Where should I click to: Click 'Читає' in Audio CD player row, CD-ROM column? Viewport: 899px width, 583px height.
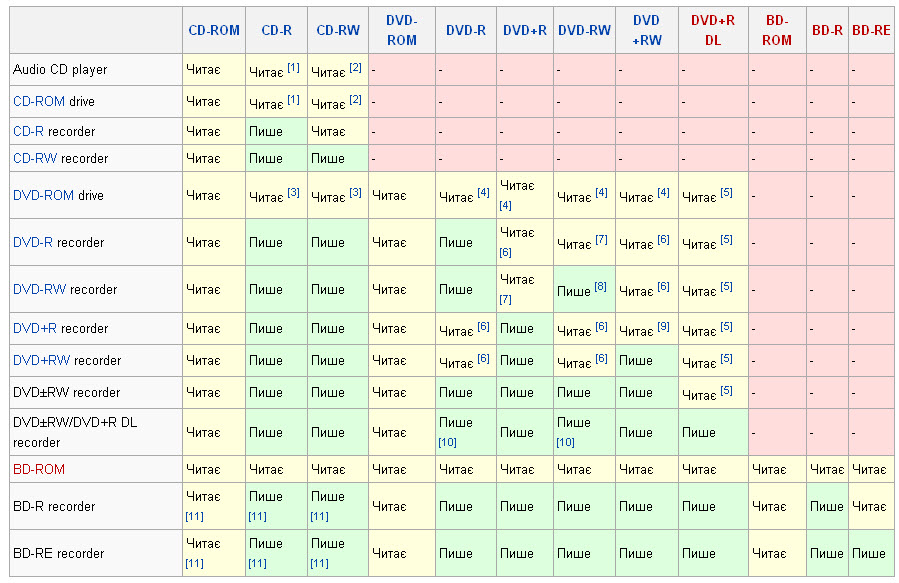203,69
